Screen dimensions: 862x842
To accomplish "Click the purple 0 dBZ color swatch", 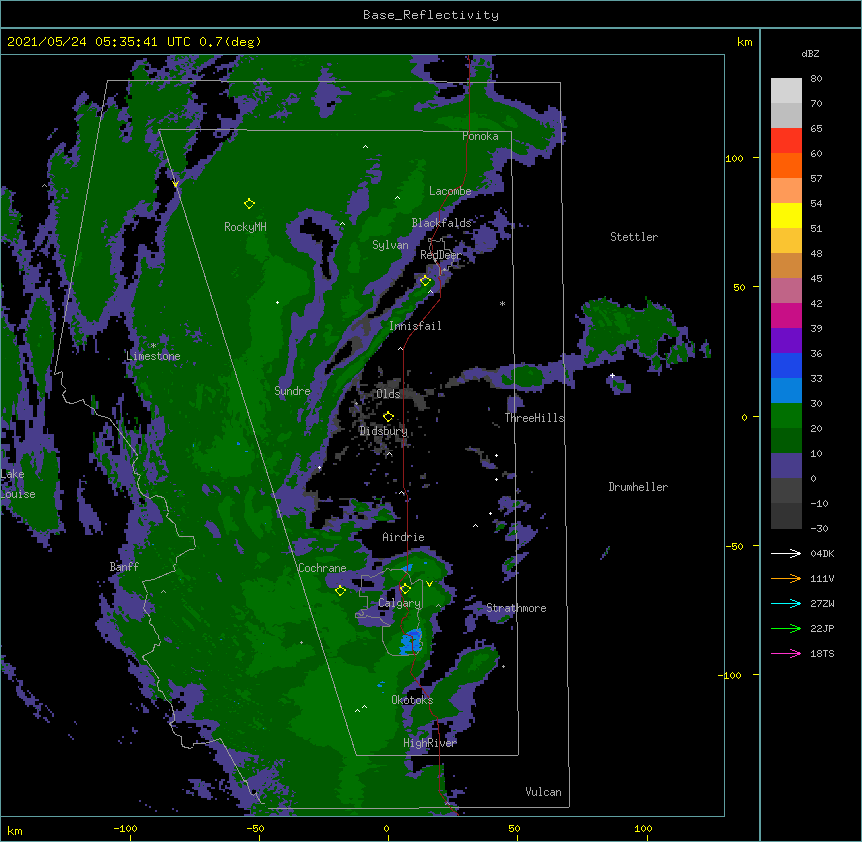I will [786, 466].
